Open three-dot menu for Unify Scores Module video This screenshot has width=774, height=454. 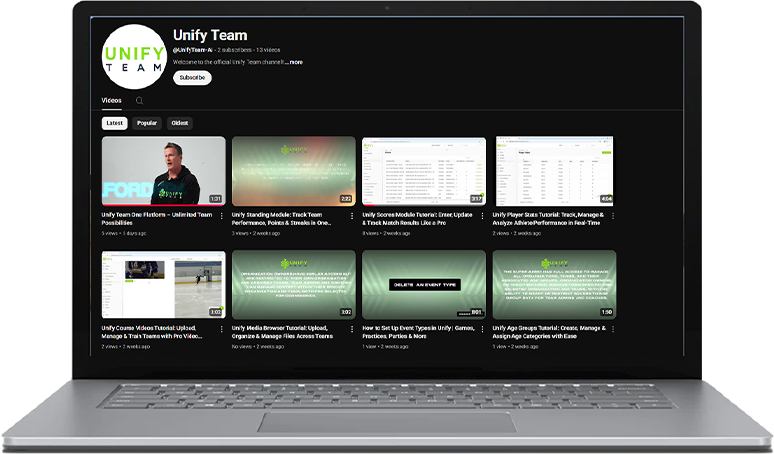482,216
